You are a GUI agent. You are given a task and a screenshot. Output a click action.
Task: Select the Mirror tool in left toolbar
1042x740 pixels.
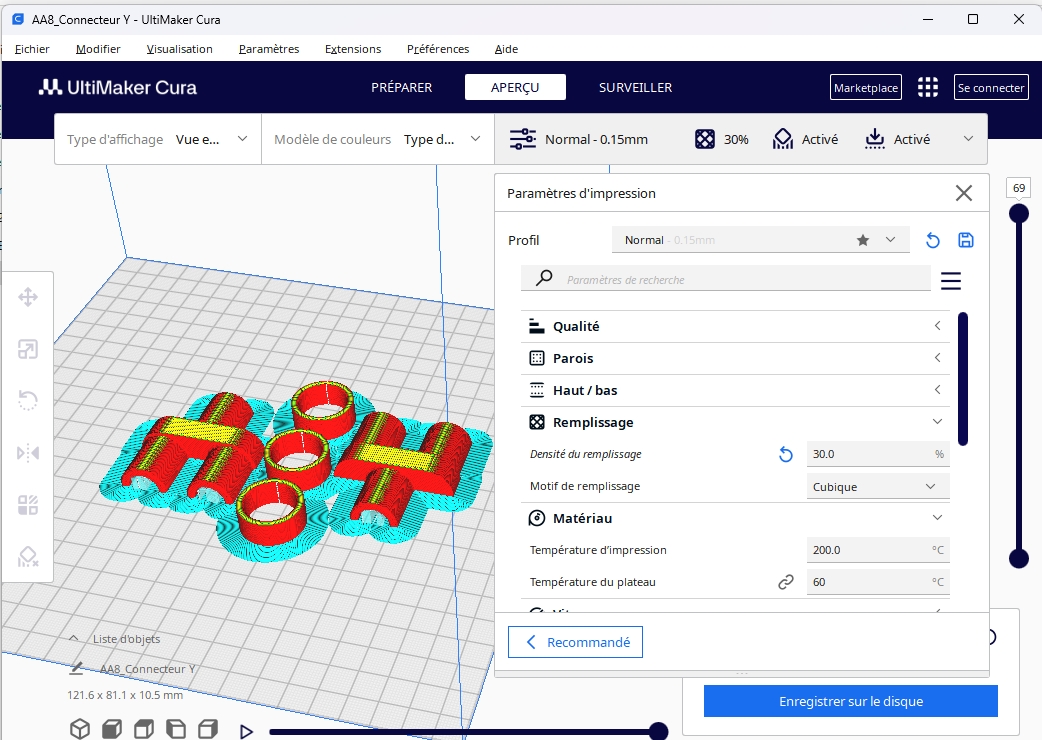coord(28,453)
